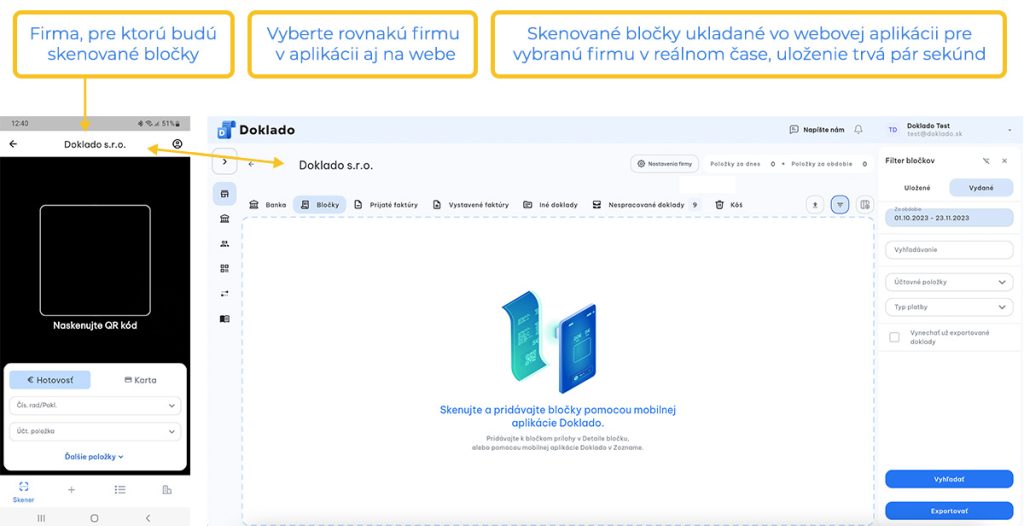Image resolution: width=1024 pixels, height=526 pixels.
Task: Switch the filter to Uložené
Action: click(x=918, y=188)
